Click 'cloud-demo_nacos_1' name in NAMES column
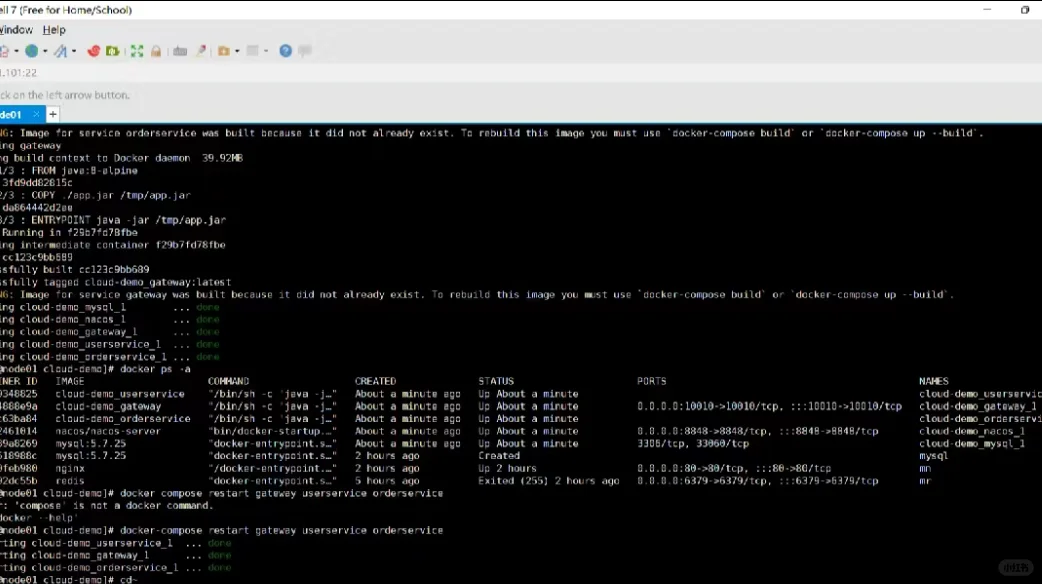 (972, 431)
